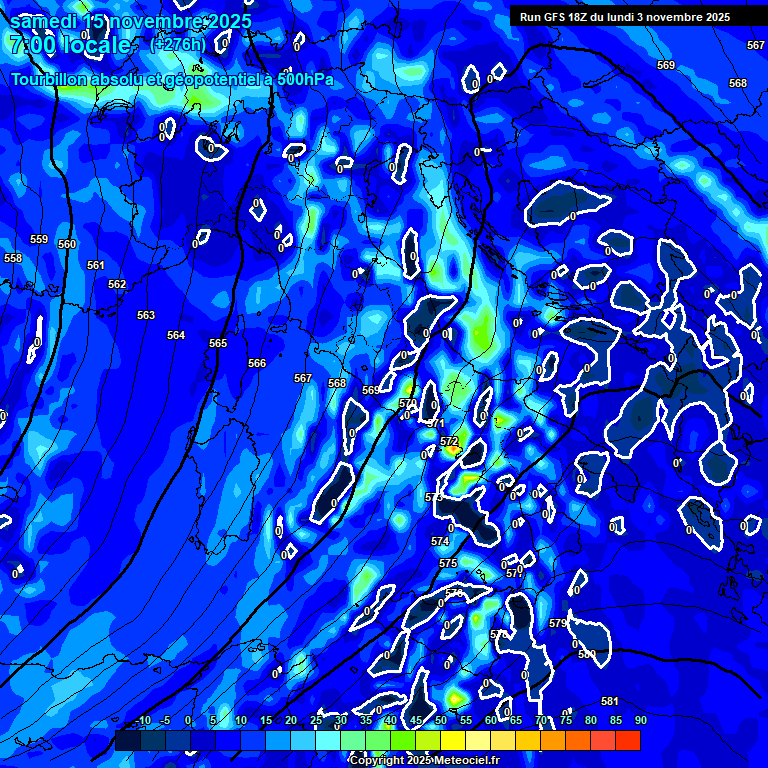Click the 581 contour label near bottom right
Viewport: 768px width, 768px height.
tap(610, 701)
